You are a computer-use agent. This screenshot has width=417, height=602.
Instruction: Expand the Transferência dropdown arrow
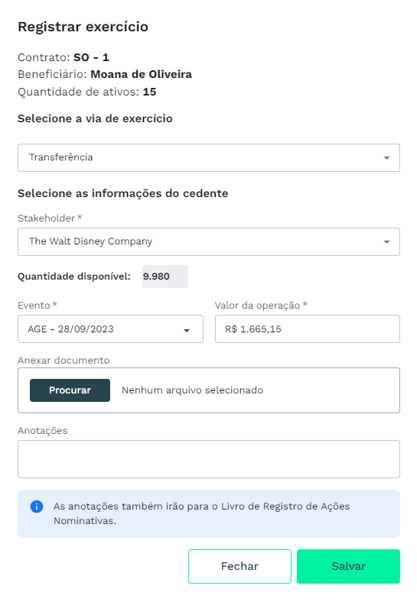point(387,158)
